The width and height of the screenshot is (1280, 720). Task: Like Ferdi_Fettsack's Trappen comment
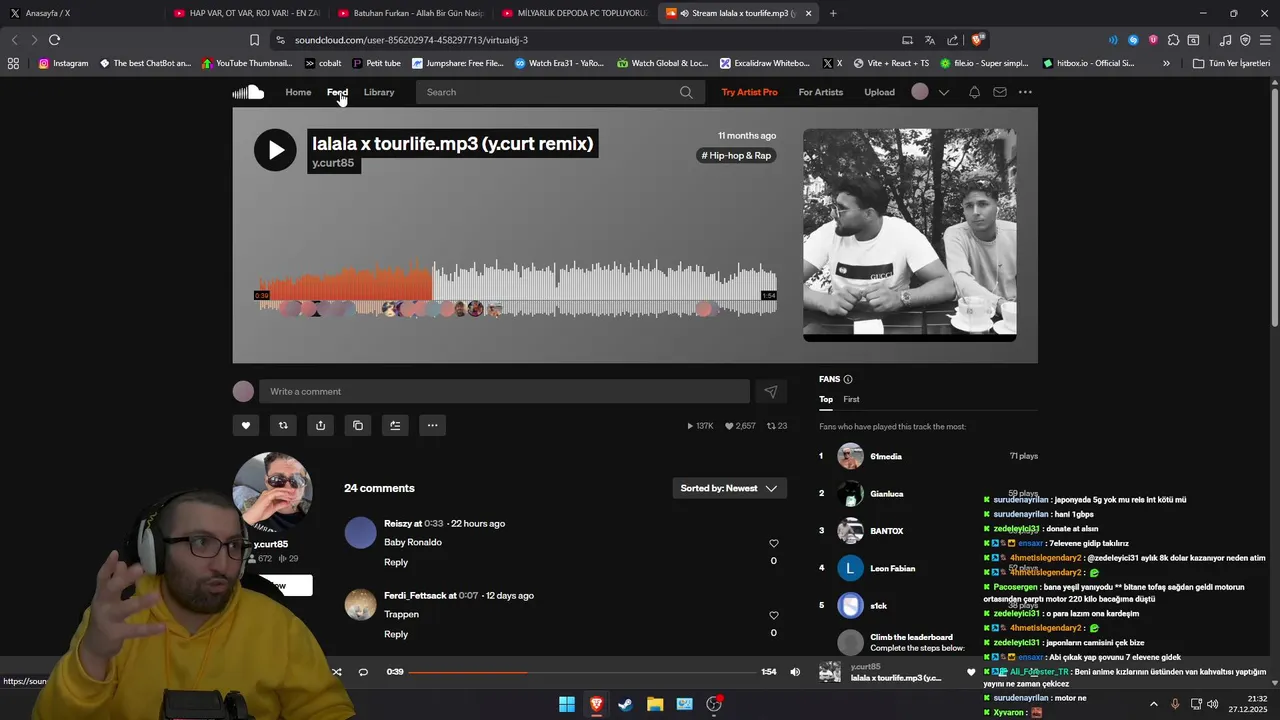point(773,615)
